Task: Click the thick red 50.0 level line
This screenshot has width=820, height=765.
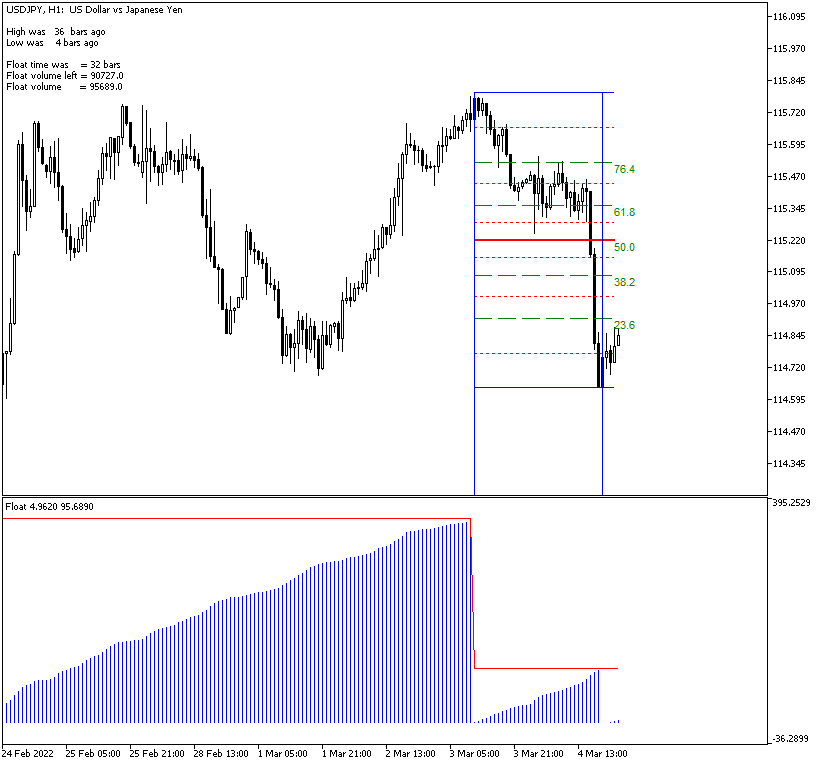Action: (x=544, y=240)
